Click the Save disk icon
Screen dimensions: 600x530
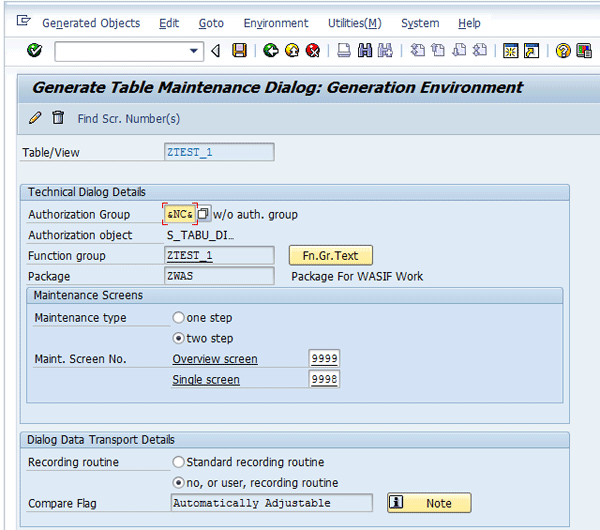[239, 50]
